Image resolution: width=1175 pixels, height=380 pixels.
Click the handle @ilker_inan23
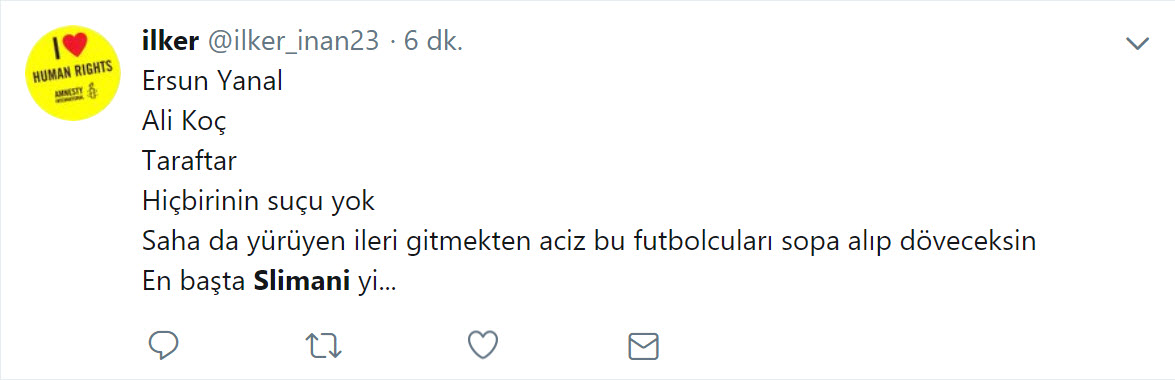pos(293,43)
